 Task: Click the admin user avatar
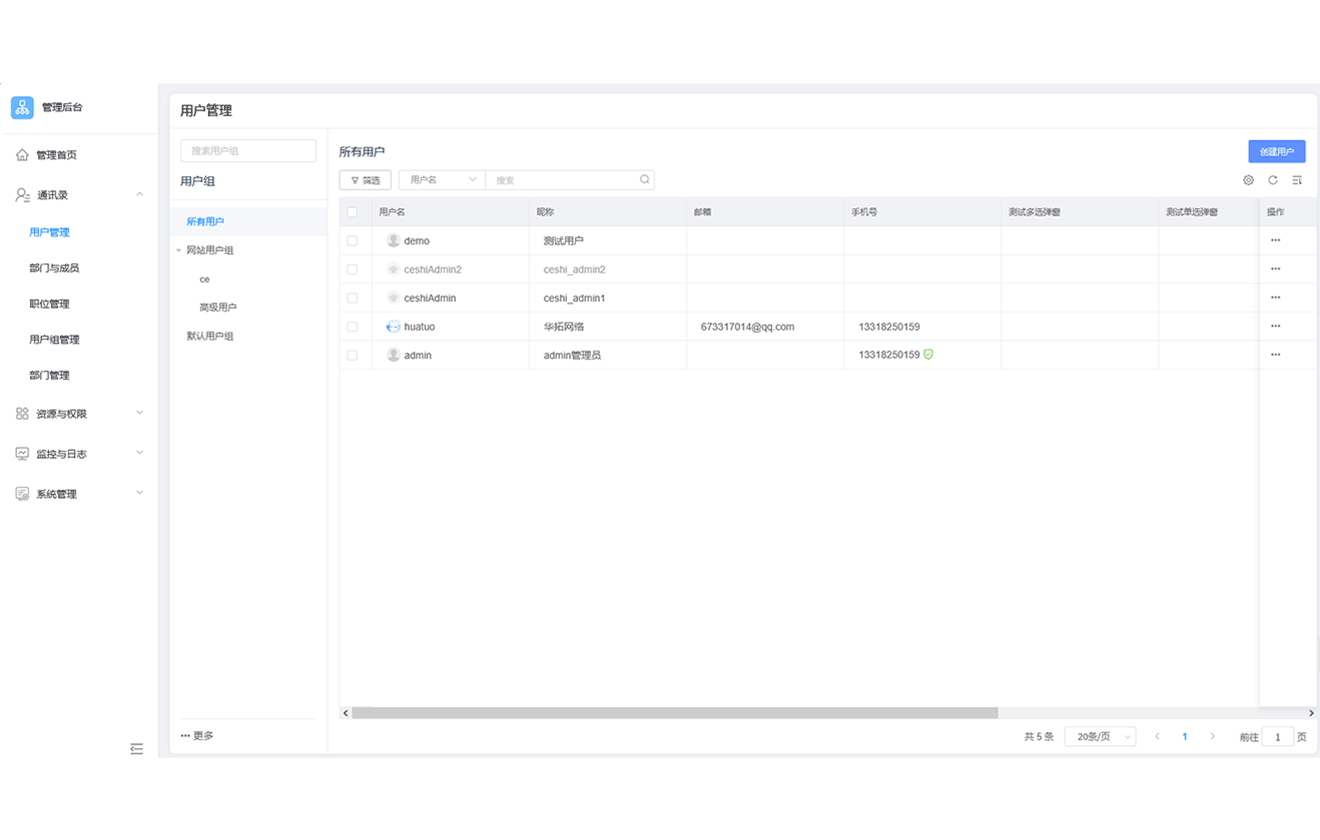(393, 355)
